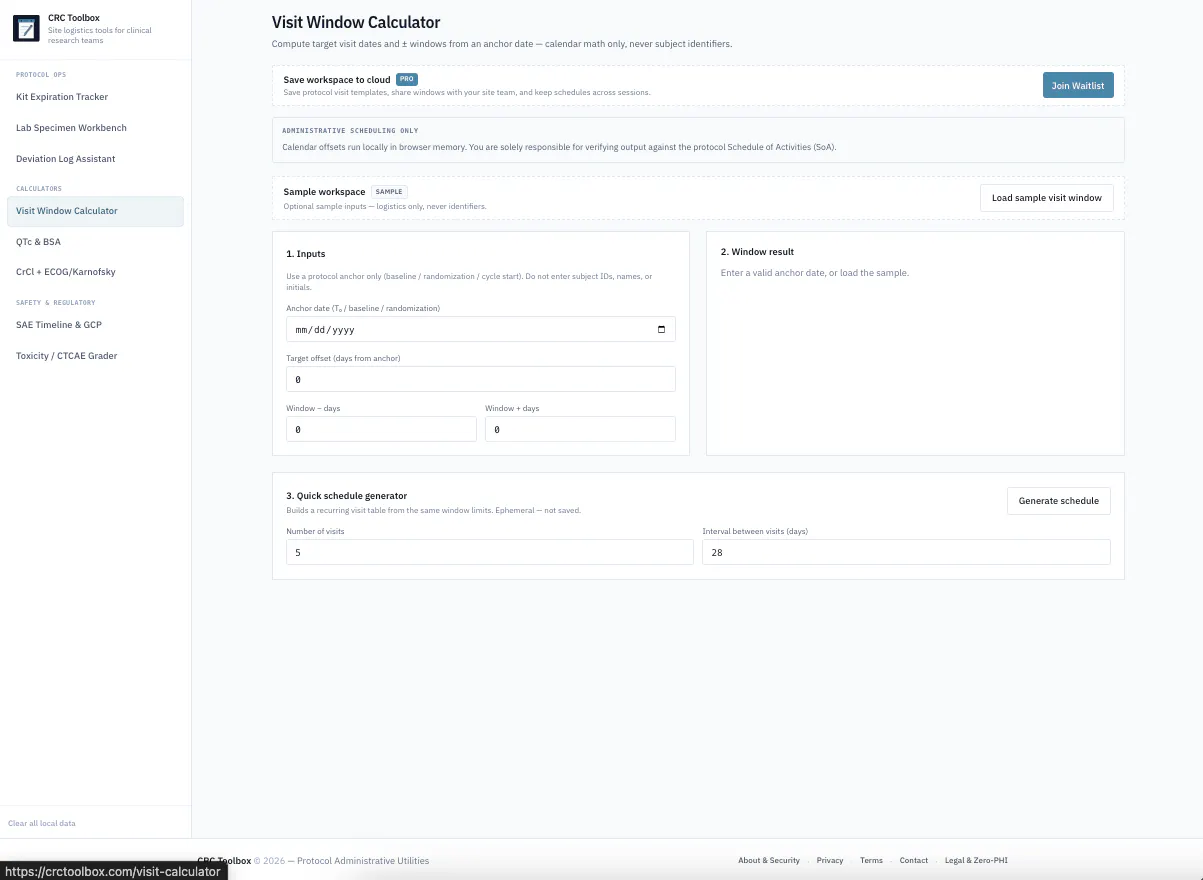Screen dimensions: 1203x880
Task: Click 'ADMINISTRATIVE SCHEDULING ONLY' label
Action: click(350, 131)
